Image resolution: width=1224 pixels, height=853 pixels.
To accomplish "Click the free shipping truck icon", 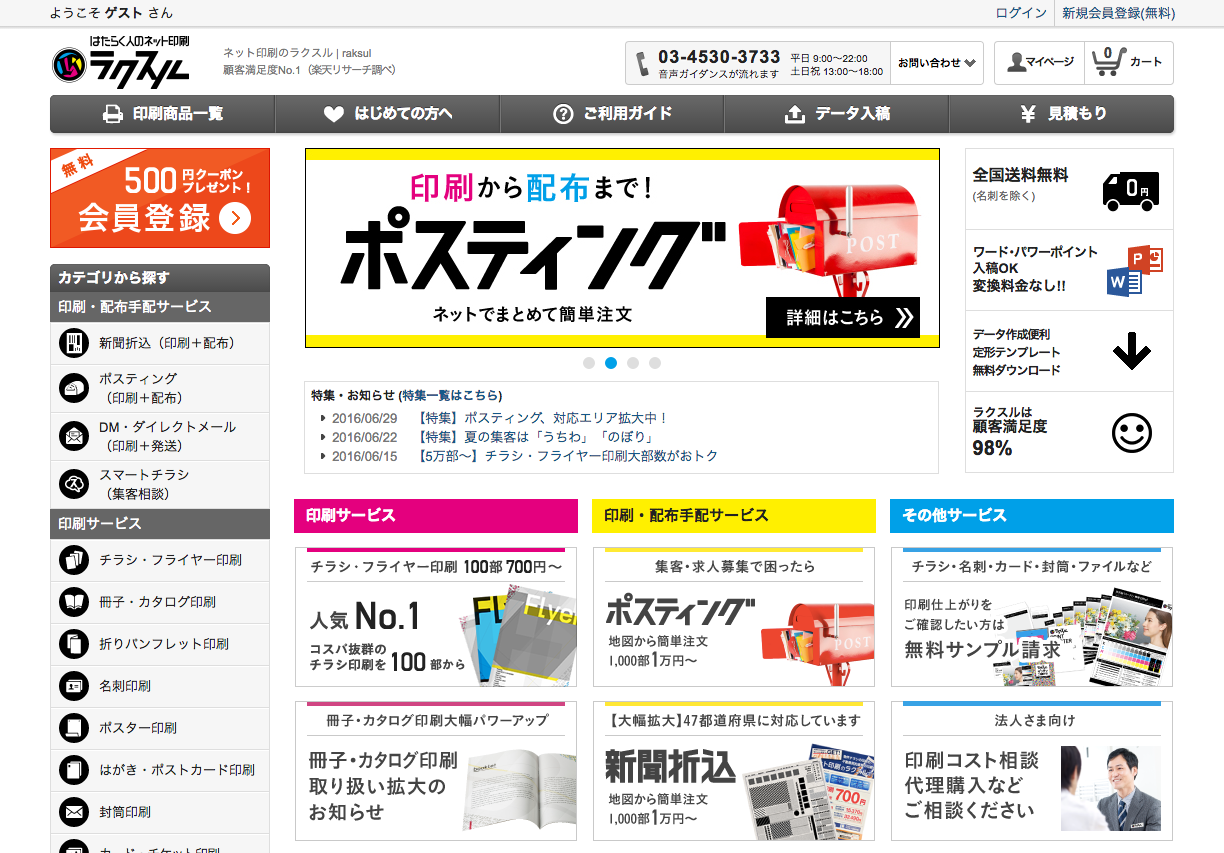I will (1130, 189).
